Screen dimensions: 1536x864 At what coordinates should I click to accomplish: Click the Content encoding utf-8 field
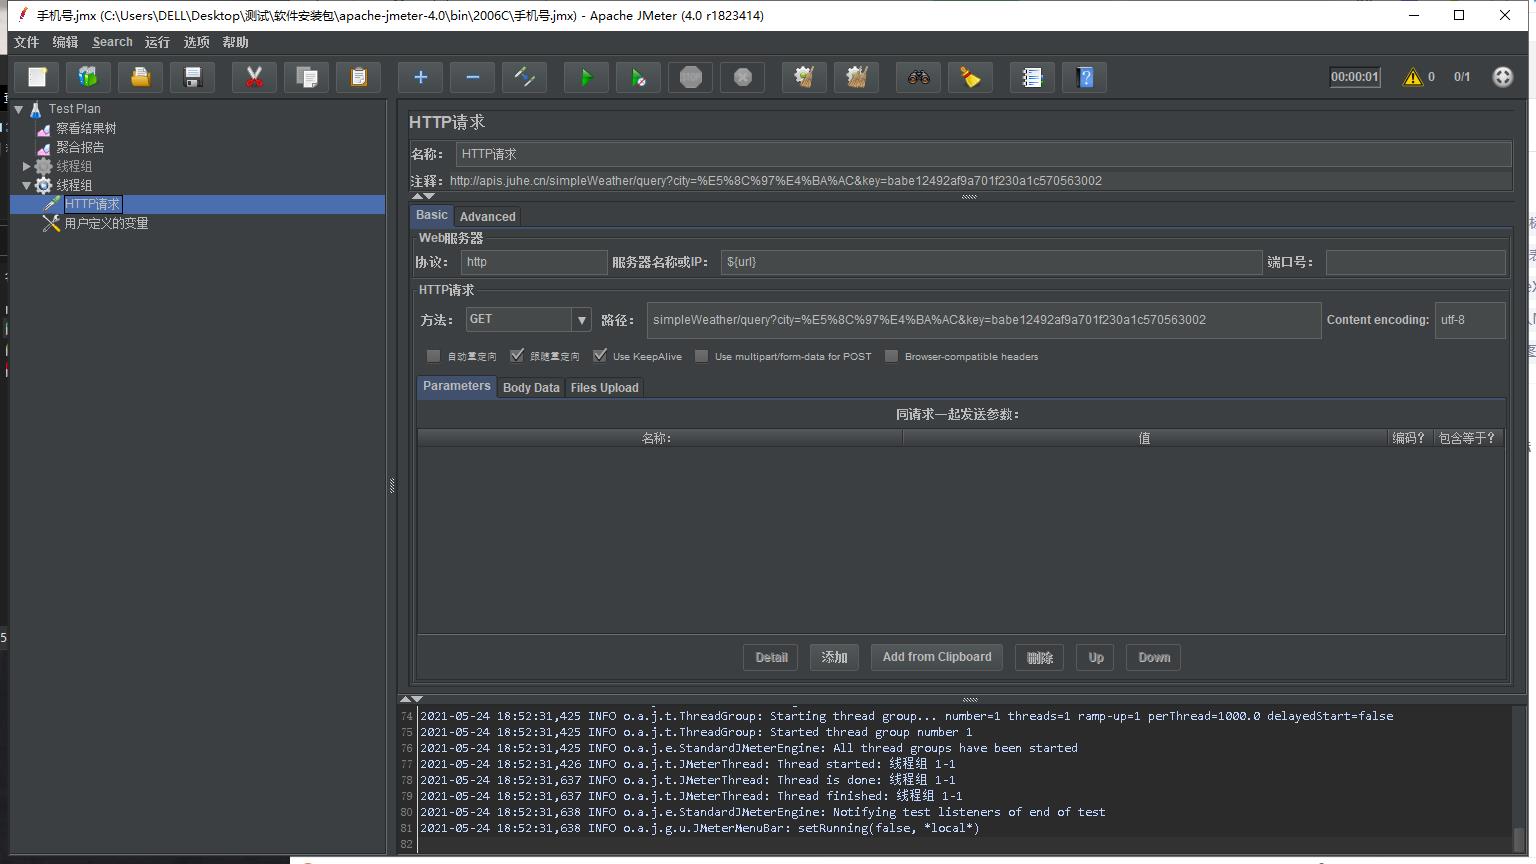coord(1469,320)
